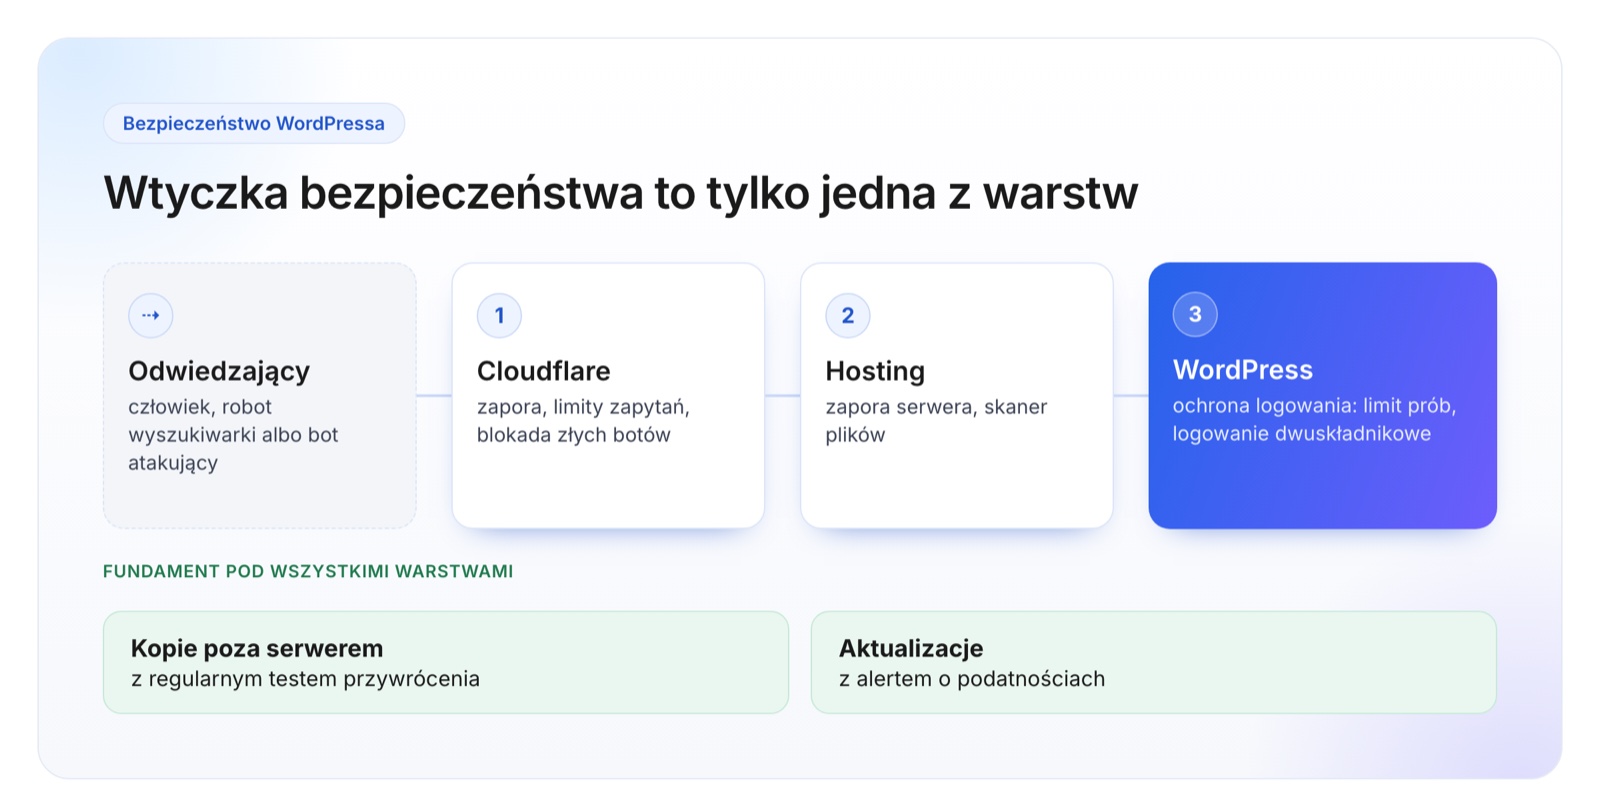Click text 'z regularnym testem przywrócenia'
1600x802 pixels.
[305, 679]
